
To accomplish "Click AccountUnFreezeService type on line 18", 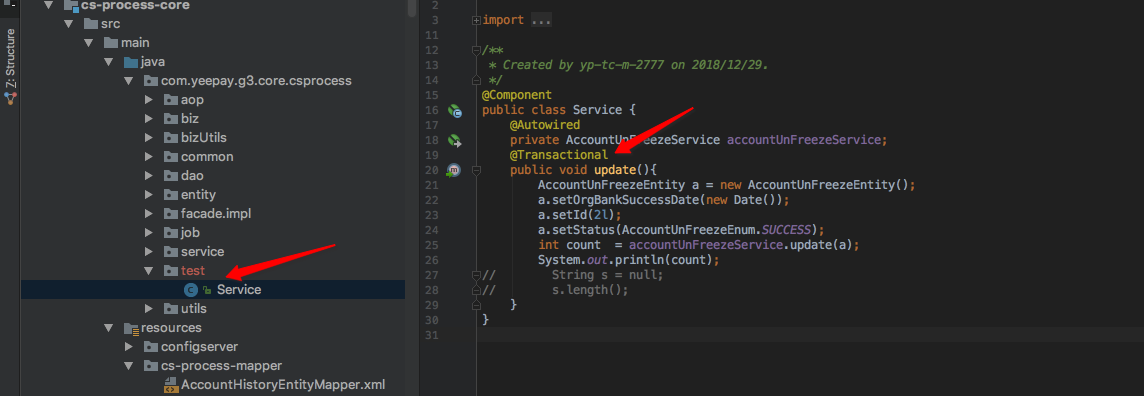I will 643,140.
